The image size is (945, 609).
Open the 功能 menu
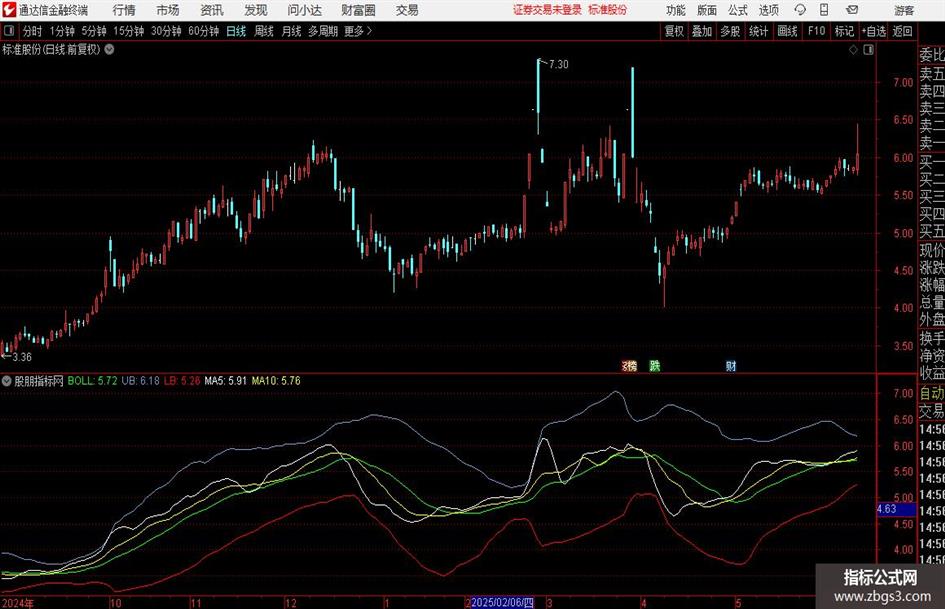(x=676, y=10)
